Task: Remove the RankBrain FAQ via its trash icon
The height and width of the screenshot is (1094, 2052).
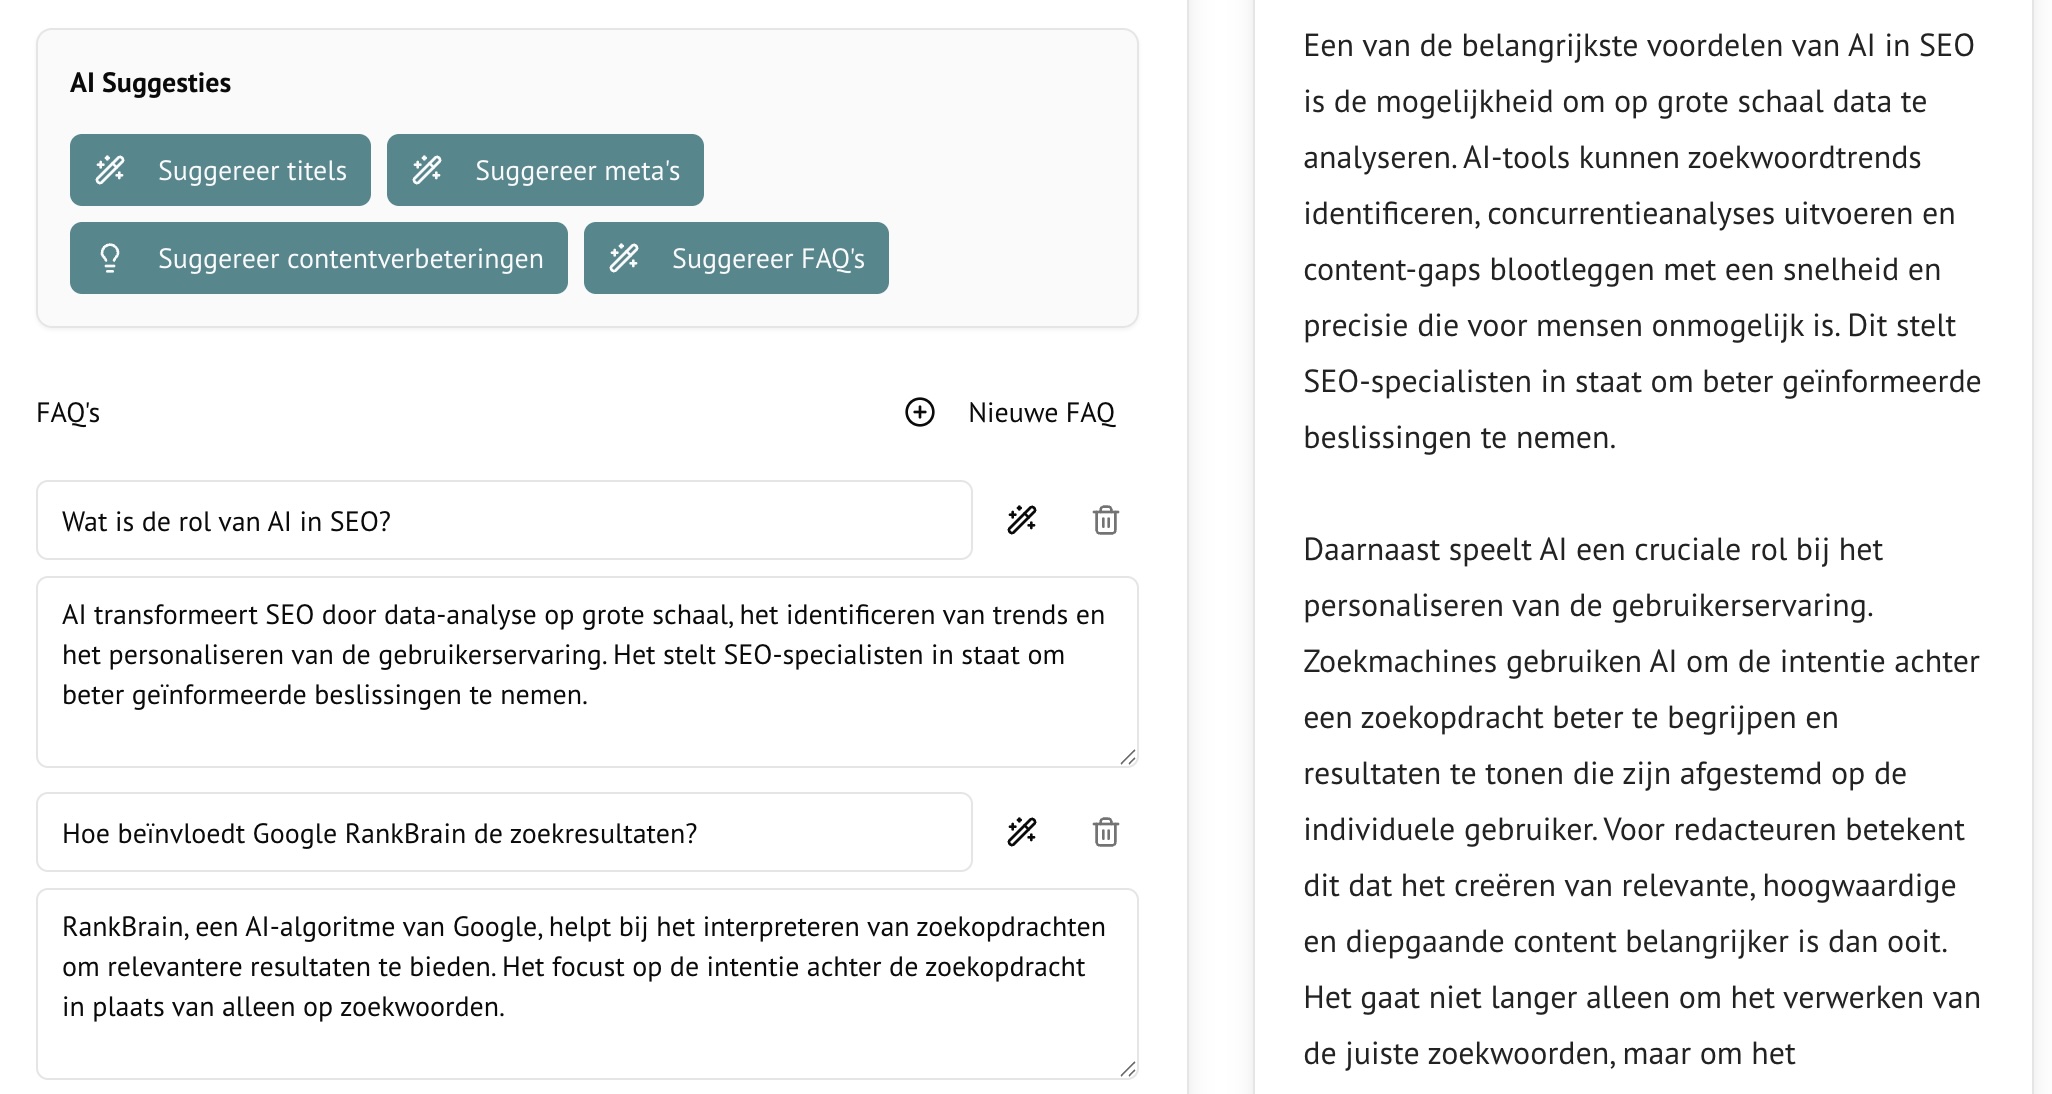Action: pyautogui.click(x=1106, y=831)
